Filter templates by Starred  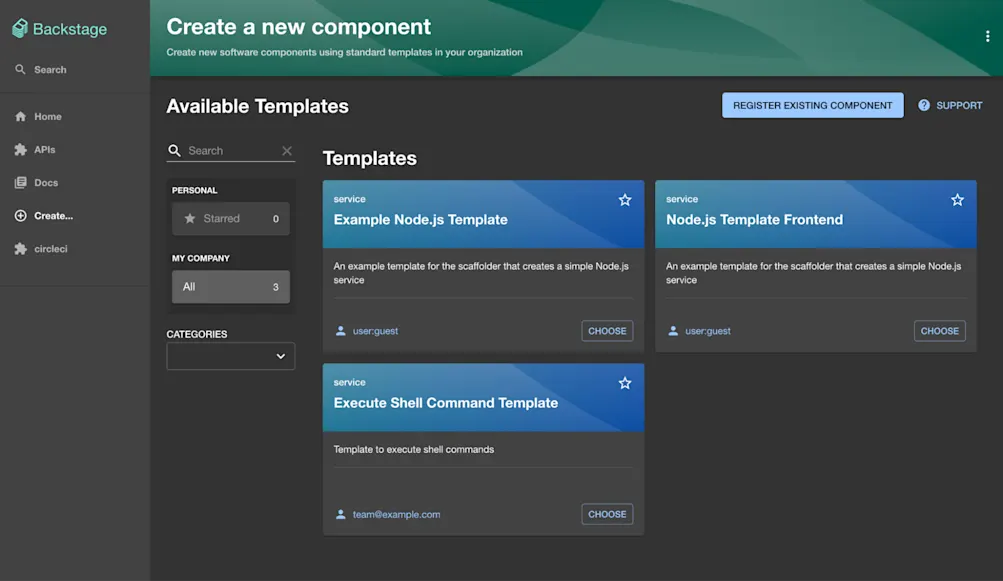(230, 219)
